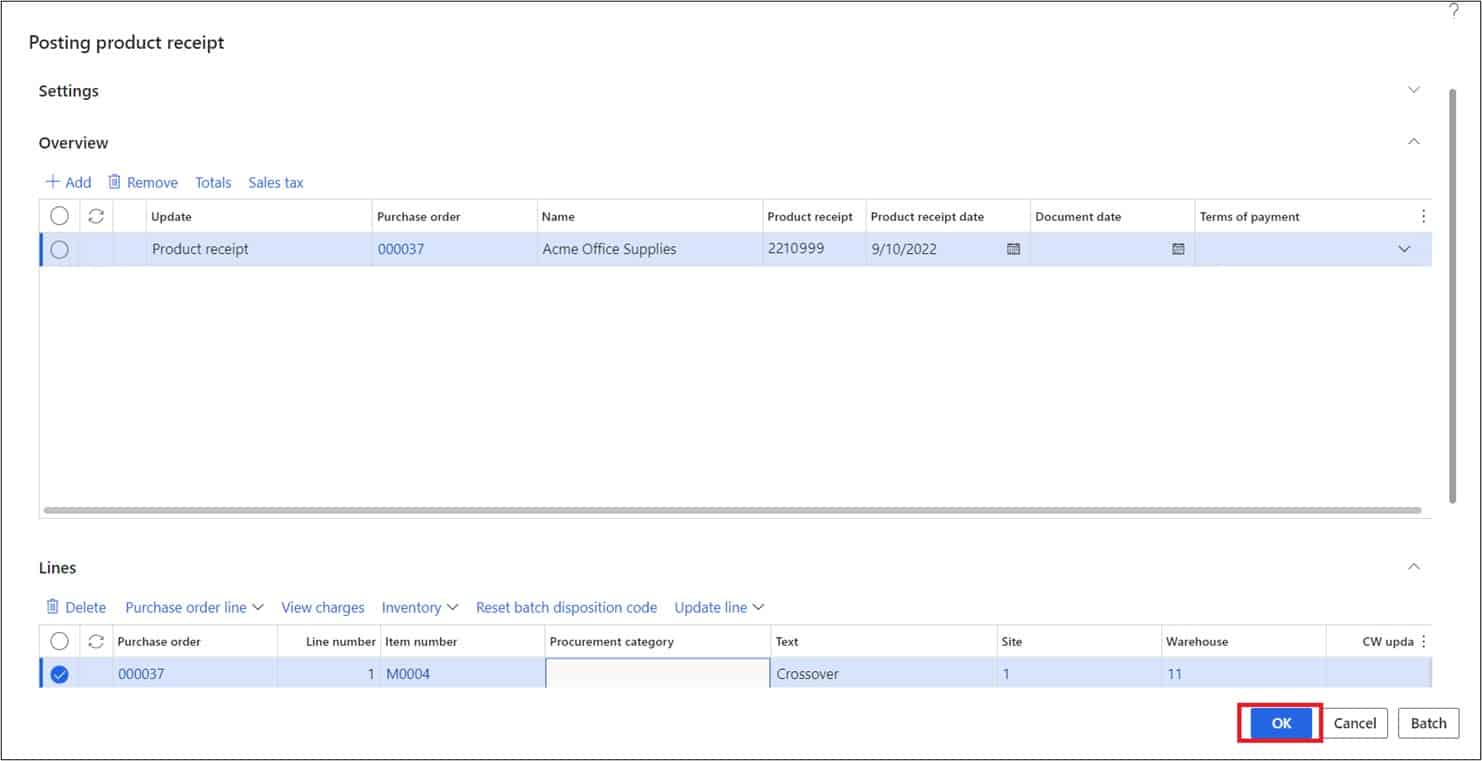The image size is (1482, 761).
Task: Select the Product receipt row circle
Action: [x=59, y=249]
